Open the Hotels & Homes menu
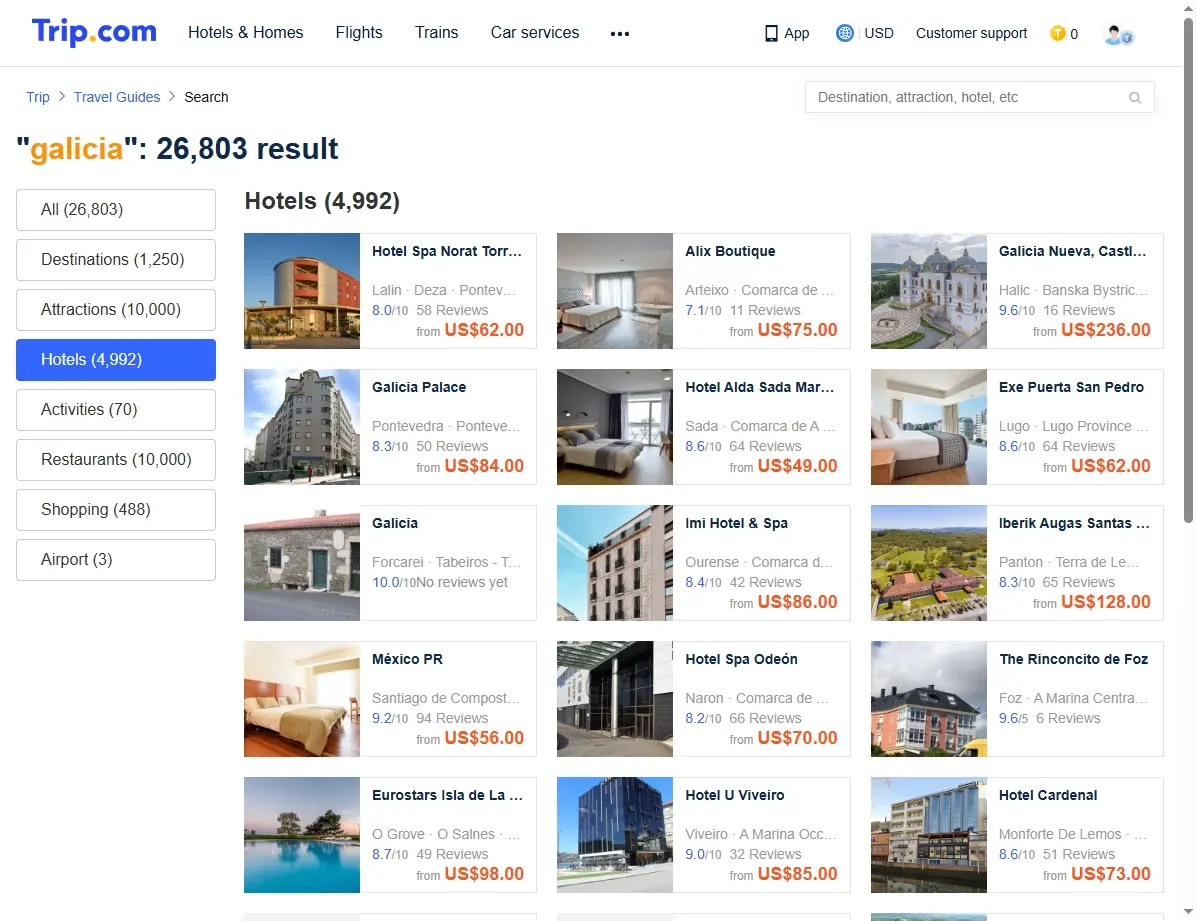 [246, 32]
